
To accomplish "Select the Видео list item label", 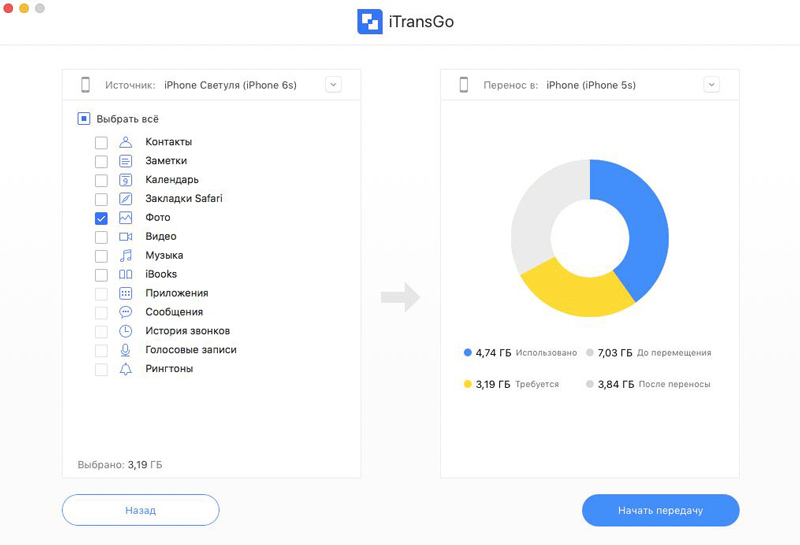I will coord(160,237).
